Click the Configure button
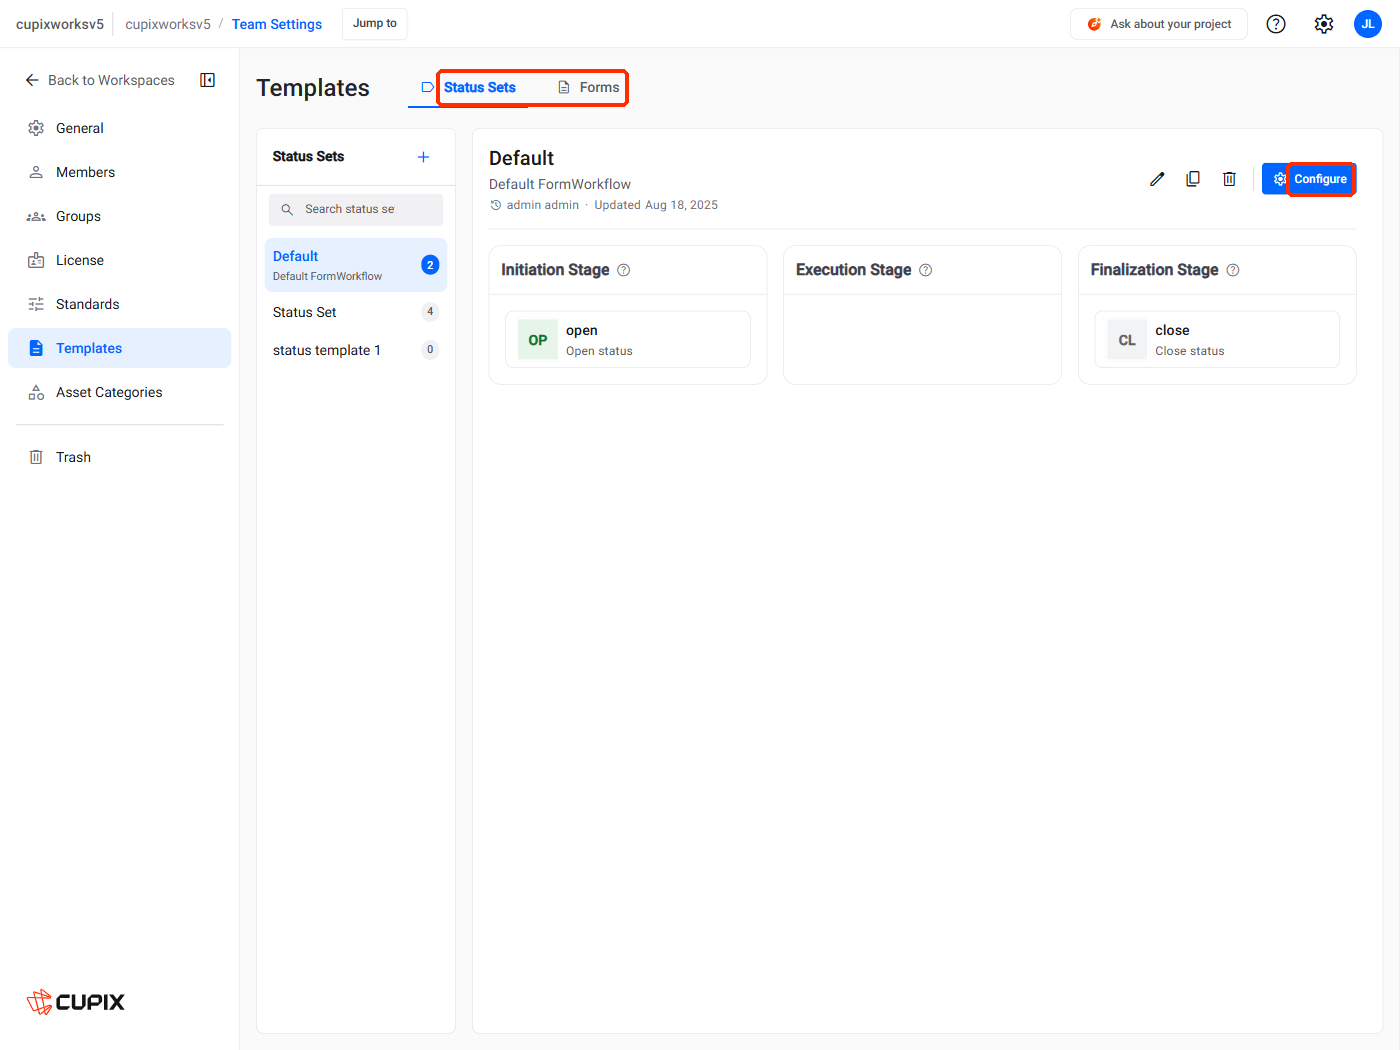 click(1309, 179)
